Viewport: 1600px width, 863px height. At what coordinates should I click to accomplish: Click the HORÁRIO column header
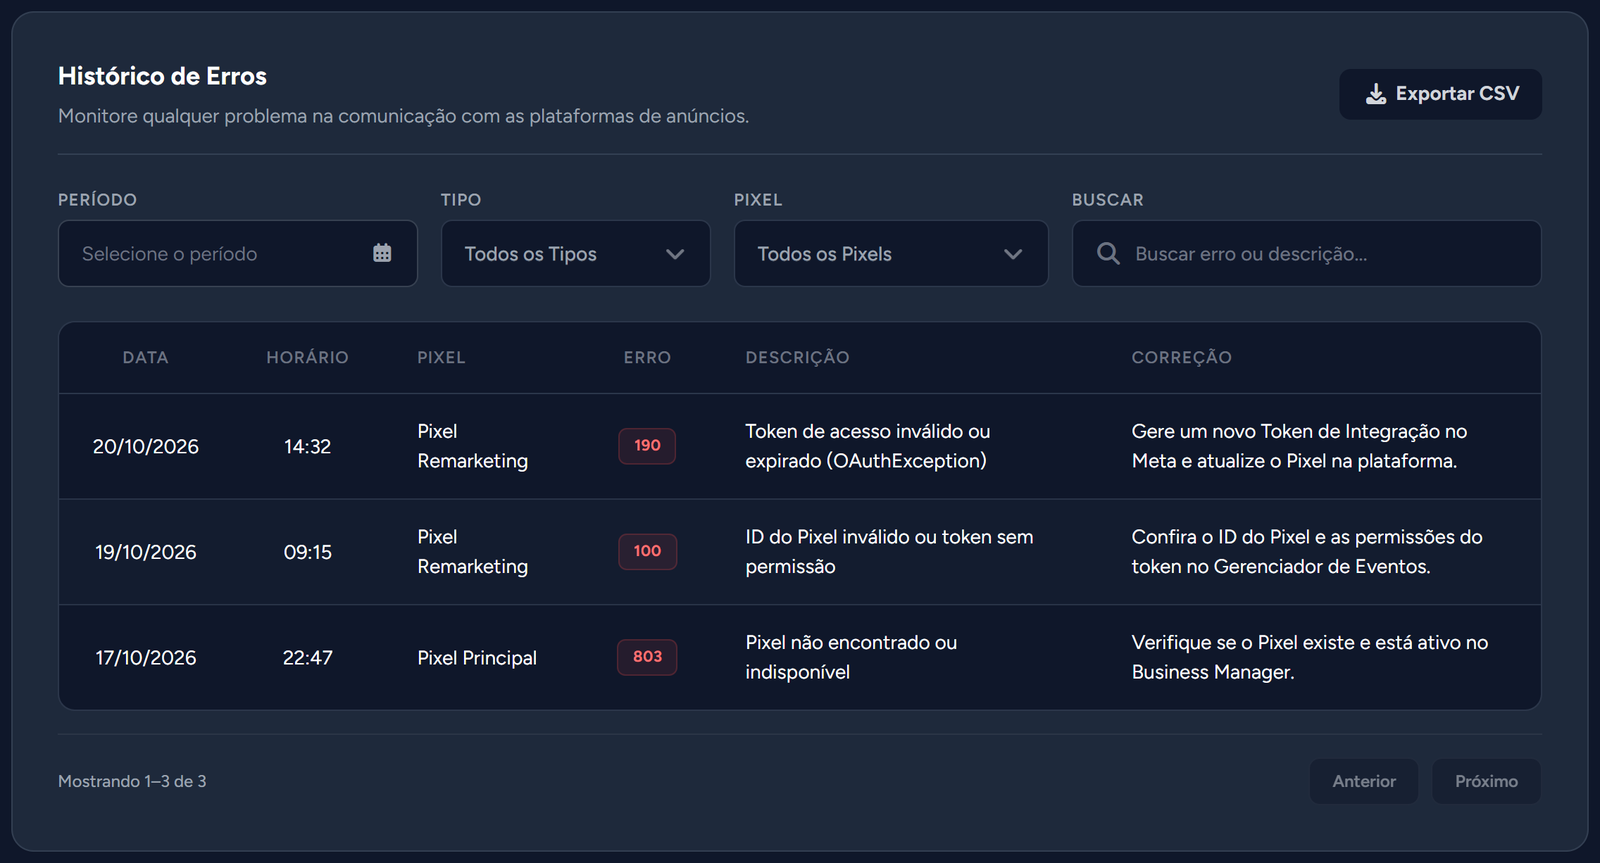[x=307, y=358]
